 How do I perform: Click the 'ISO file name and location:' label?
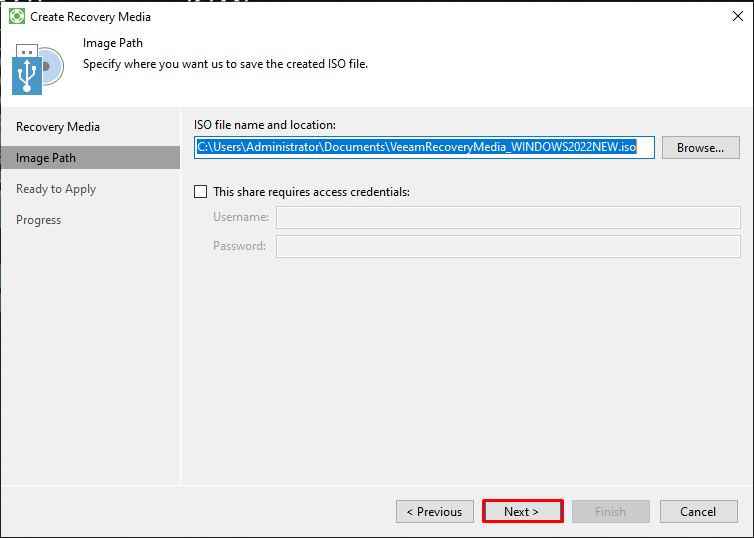point(265,125)
